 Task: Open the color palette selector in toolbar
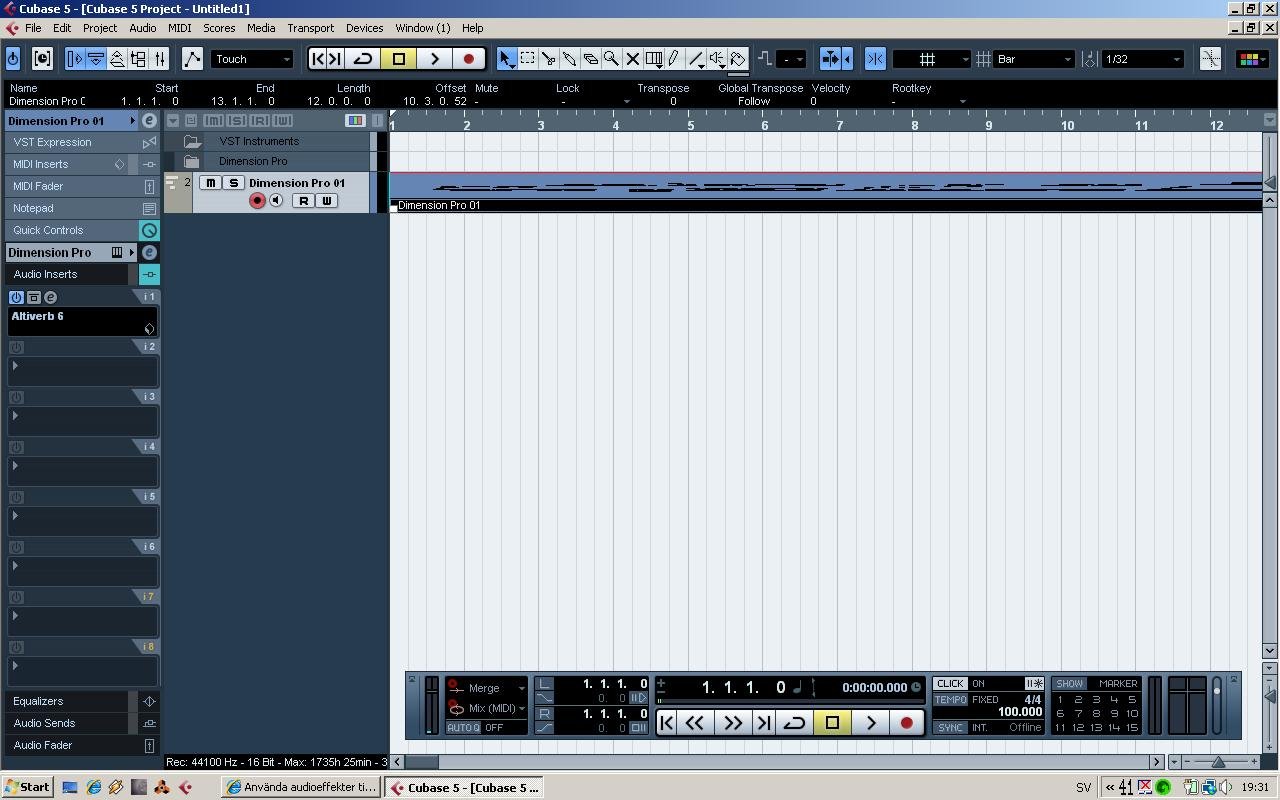pyautogui.click(x=1250, y=59)
